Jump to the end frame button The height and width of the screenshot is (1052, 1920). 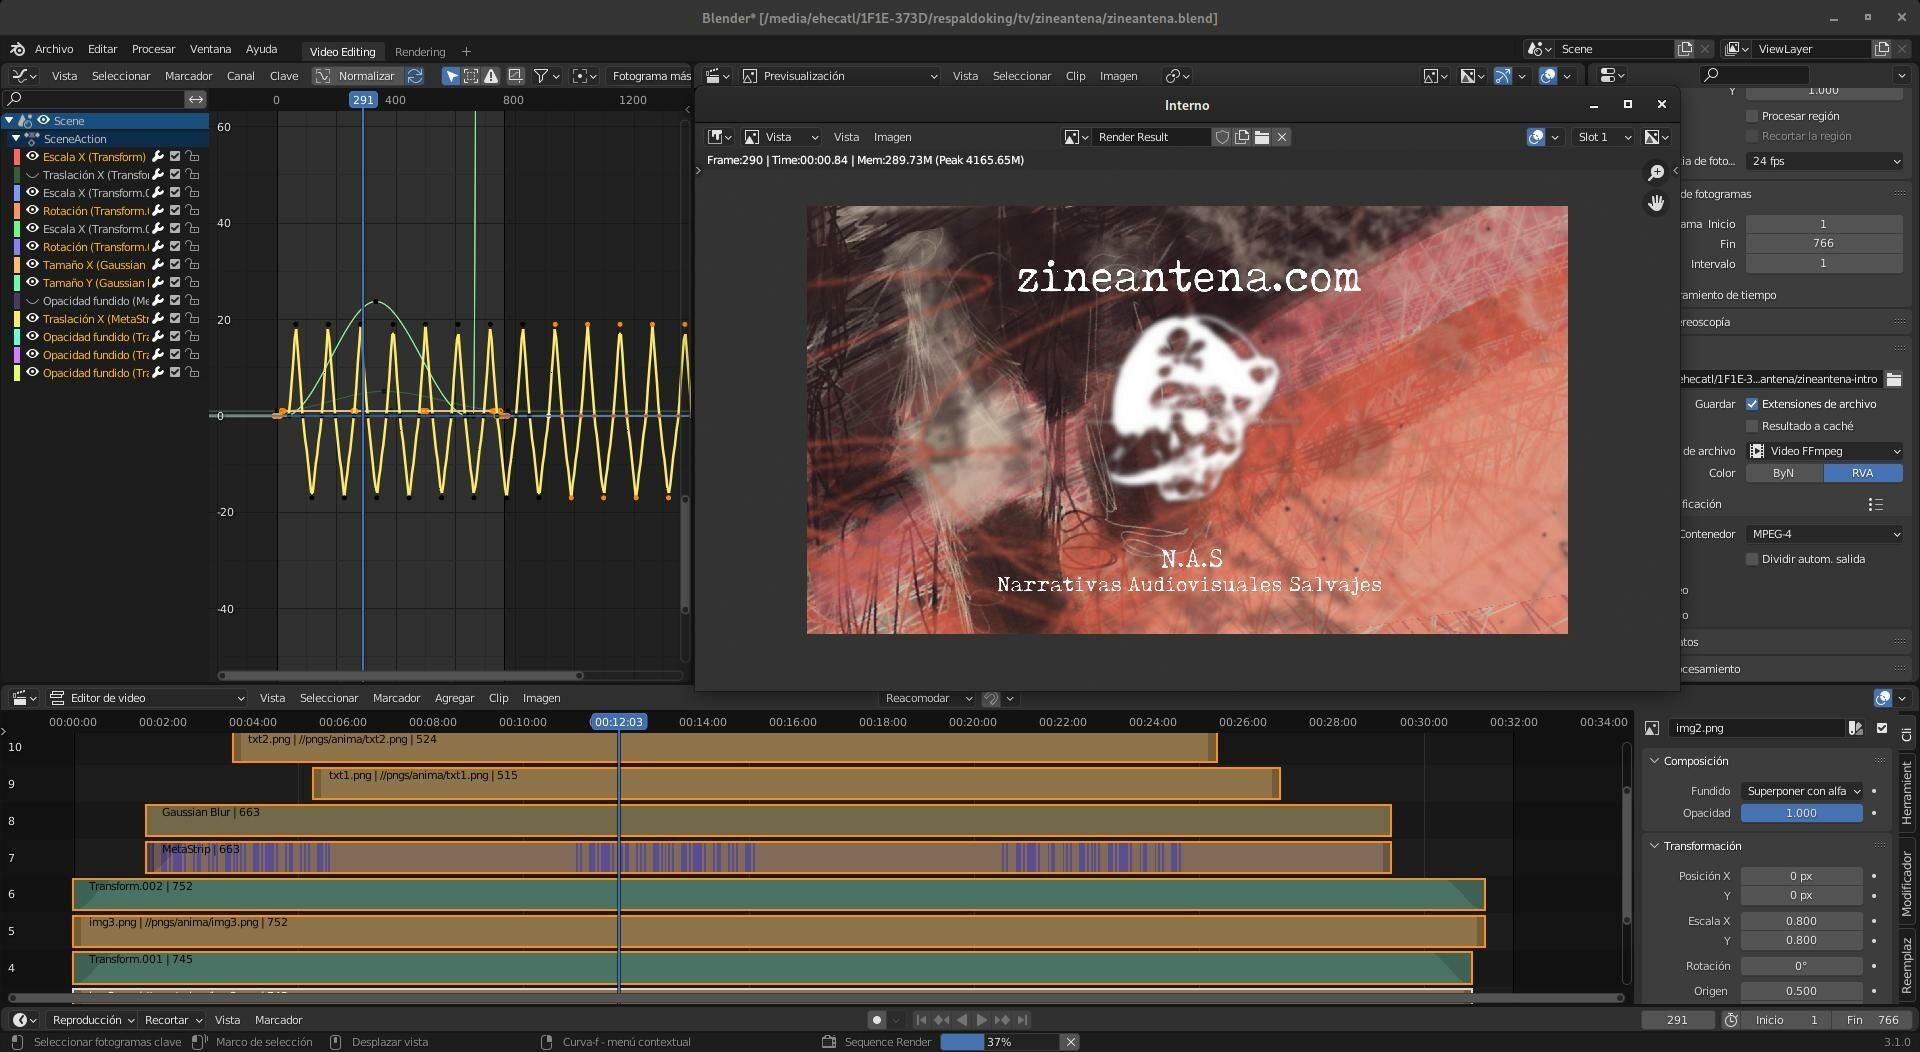point(1022,1020)
